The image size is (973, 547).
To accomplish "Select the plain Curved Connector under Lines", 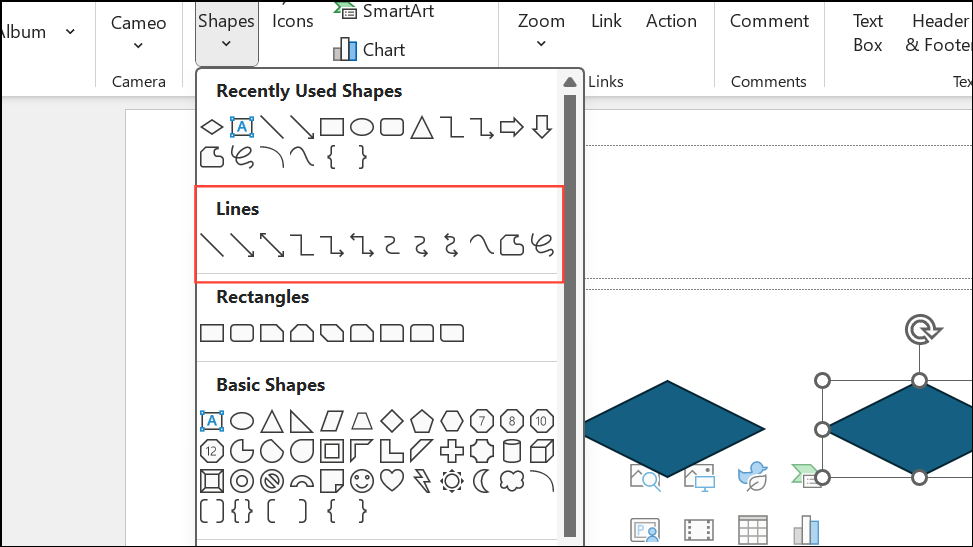I will (392, 245).
